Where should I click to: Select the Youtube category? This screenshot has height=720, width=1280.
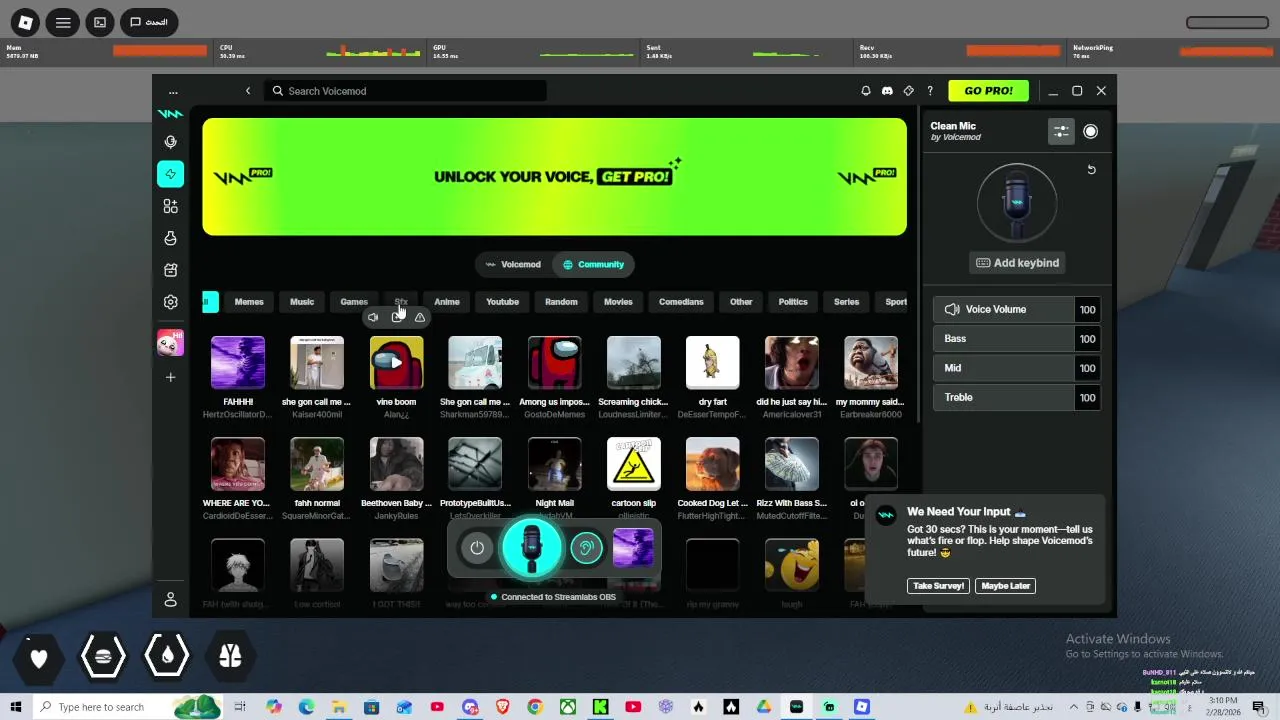tap(503, 302)
